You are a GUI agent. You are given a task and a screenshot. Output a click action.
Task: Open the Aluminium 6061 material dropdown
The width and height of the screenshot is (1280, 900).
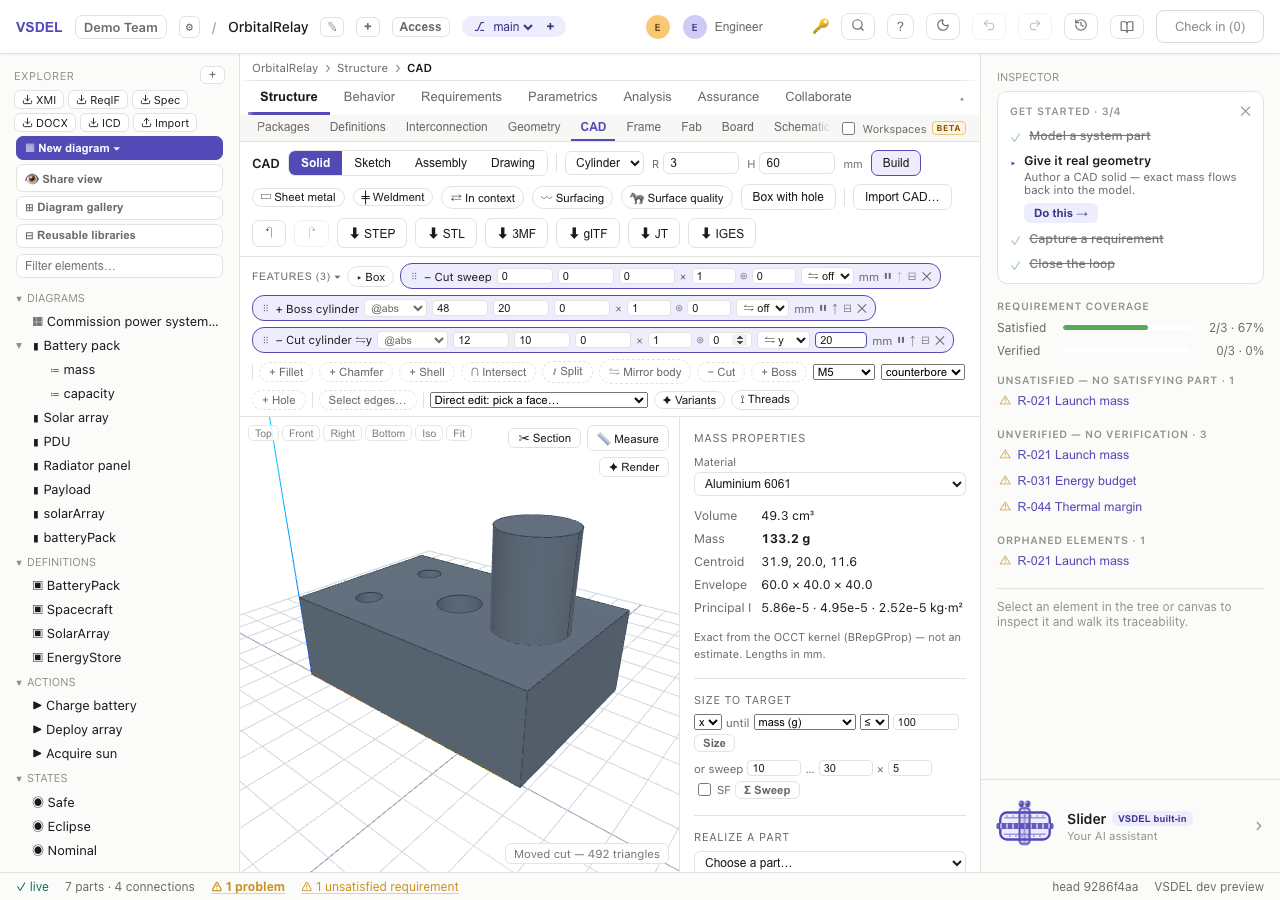tap(830, 484)
